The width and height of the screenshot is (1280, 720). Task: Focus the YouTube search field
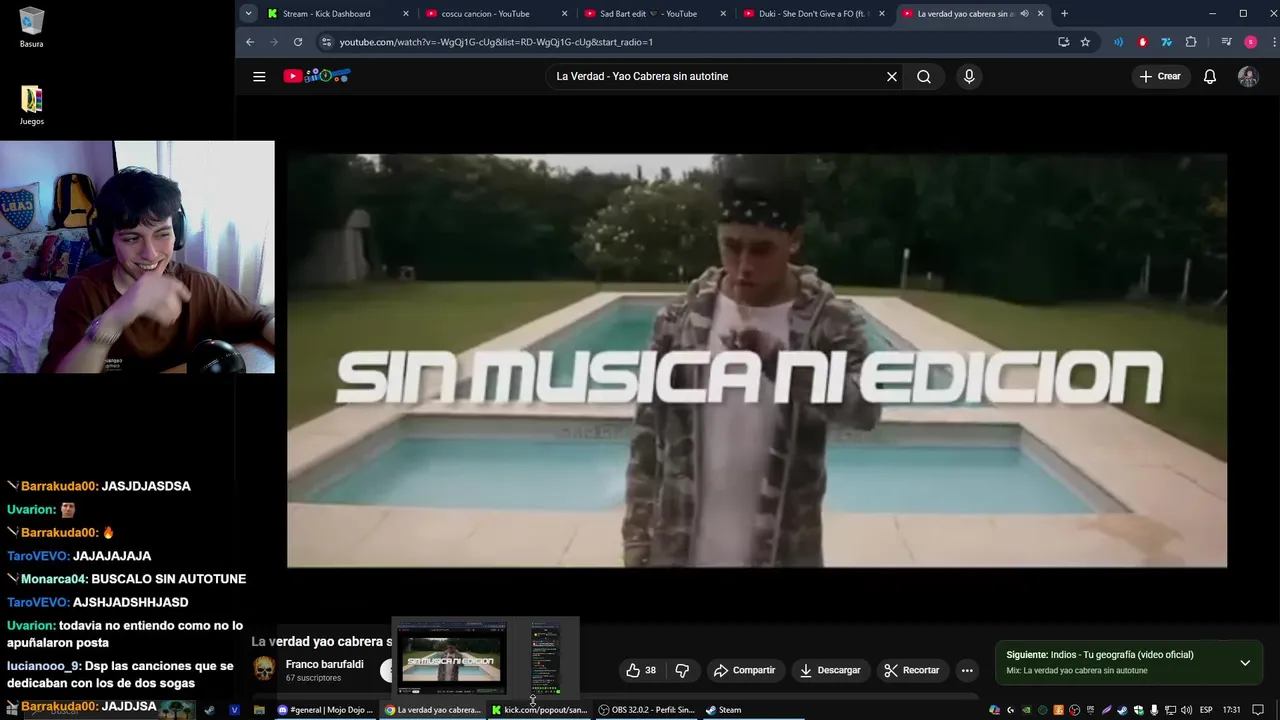click(x=718, y=76)
